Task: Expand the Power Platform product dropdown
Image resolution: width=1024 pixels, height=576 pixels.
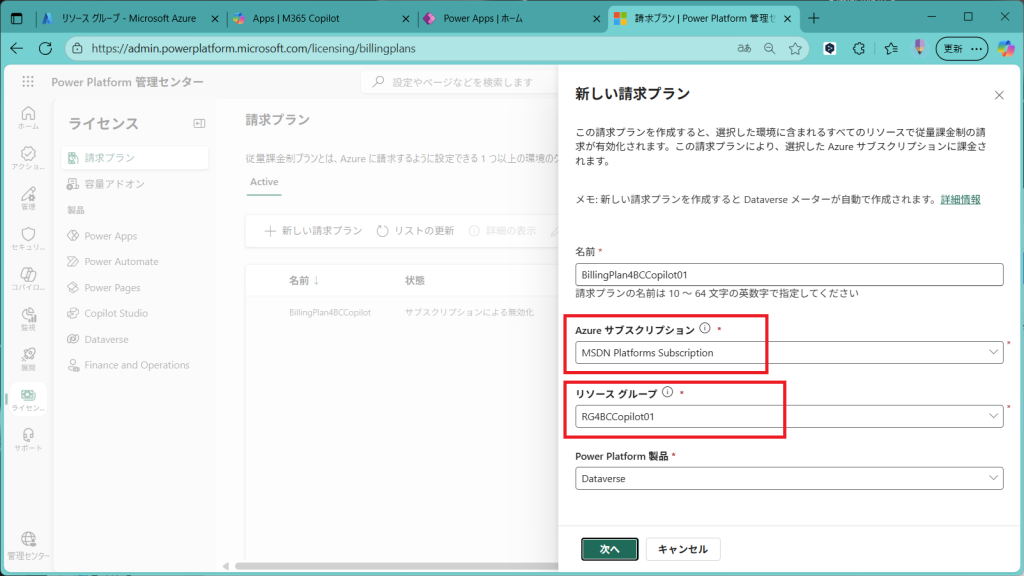Action: click(x=992, y=479)
